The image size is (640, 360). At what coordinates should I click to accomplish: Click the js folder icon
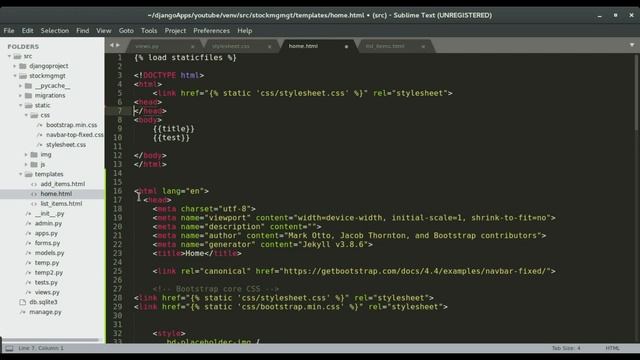[x=34, y=164]
